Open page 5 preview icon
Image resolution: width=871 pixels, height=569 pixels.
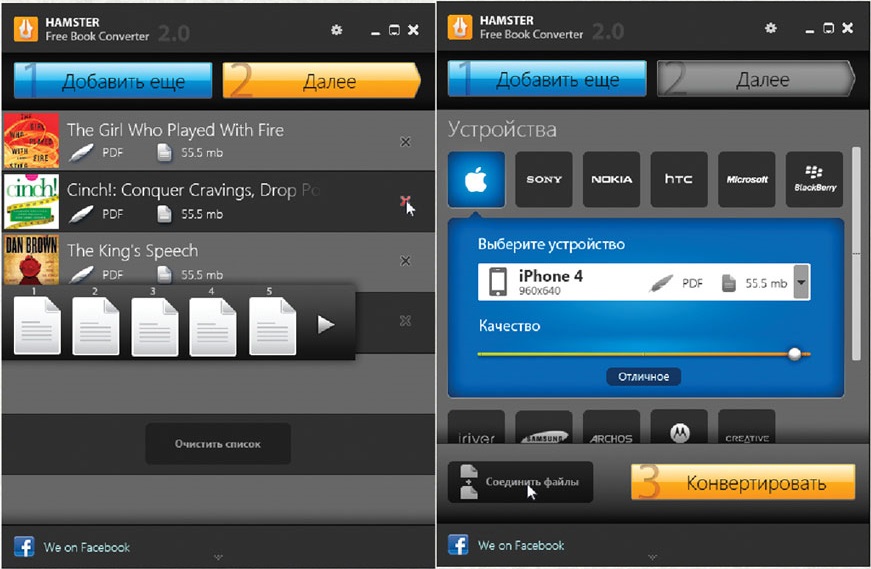(x=272, y=326)
